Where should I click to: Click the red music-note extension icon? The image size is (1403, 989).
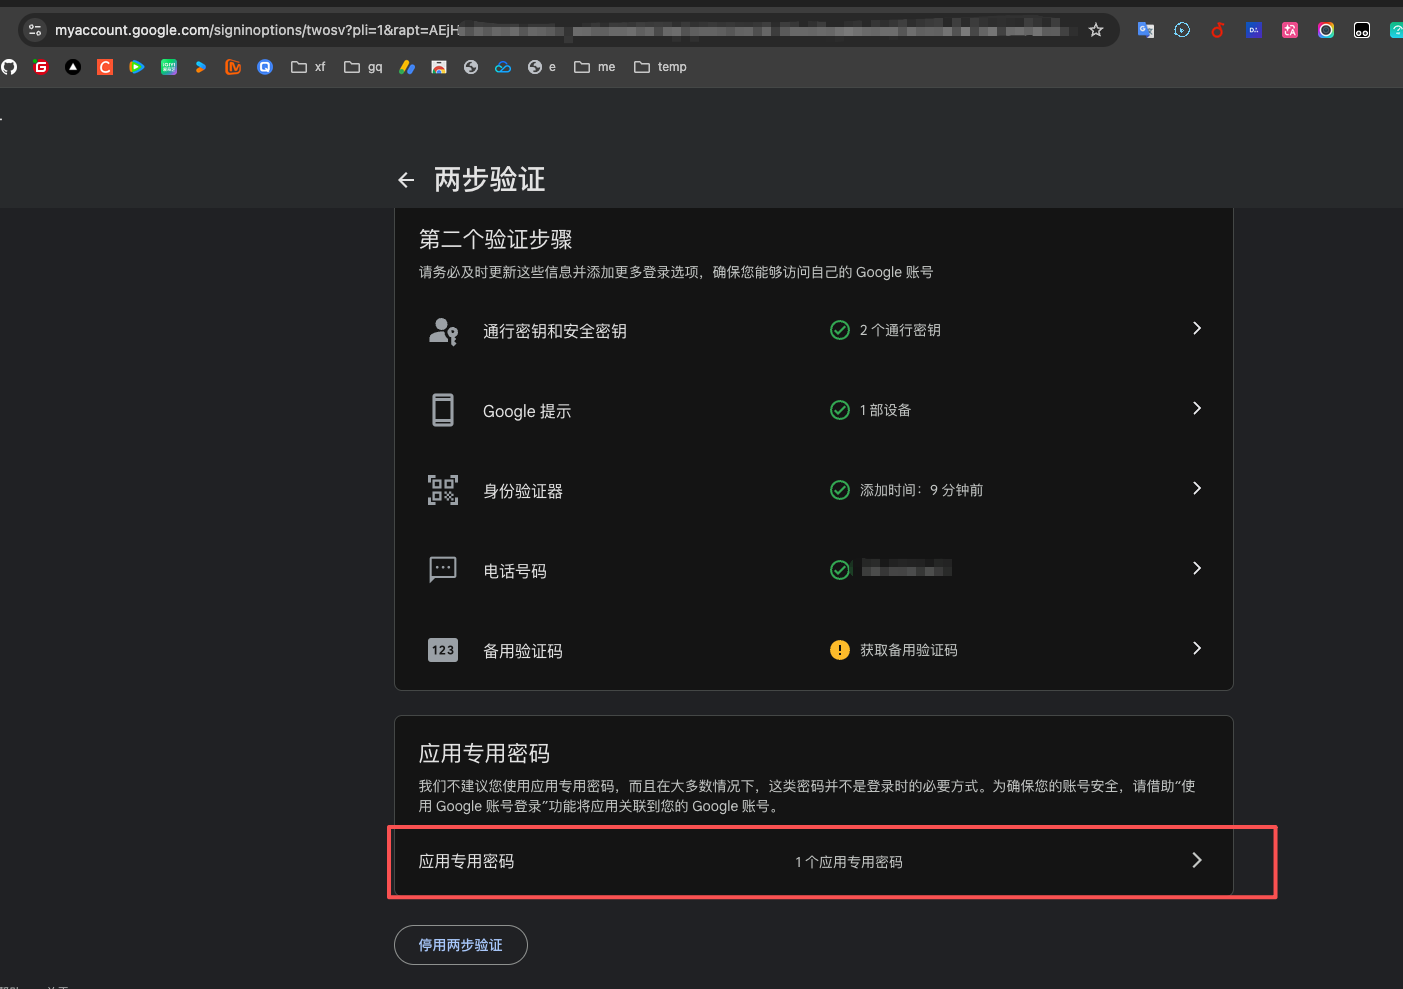(1218, 30)
